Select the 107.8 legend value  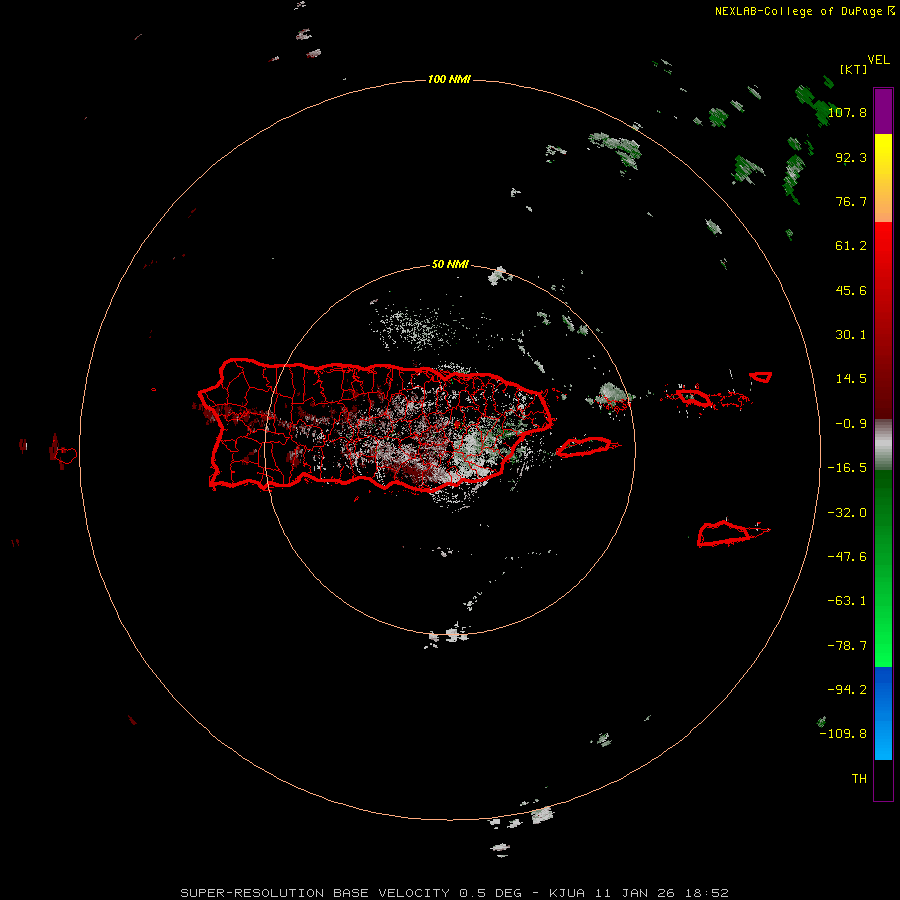pyautogui.click(x=847, y=112)
